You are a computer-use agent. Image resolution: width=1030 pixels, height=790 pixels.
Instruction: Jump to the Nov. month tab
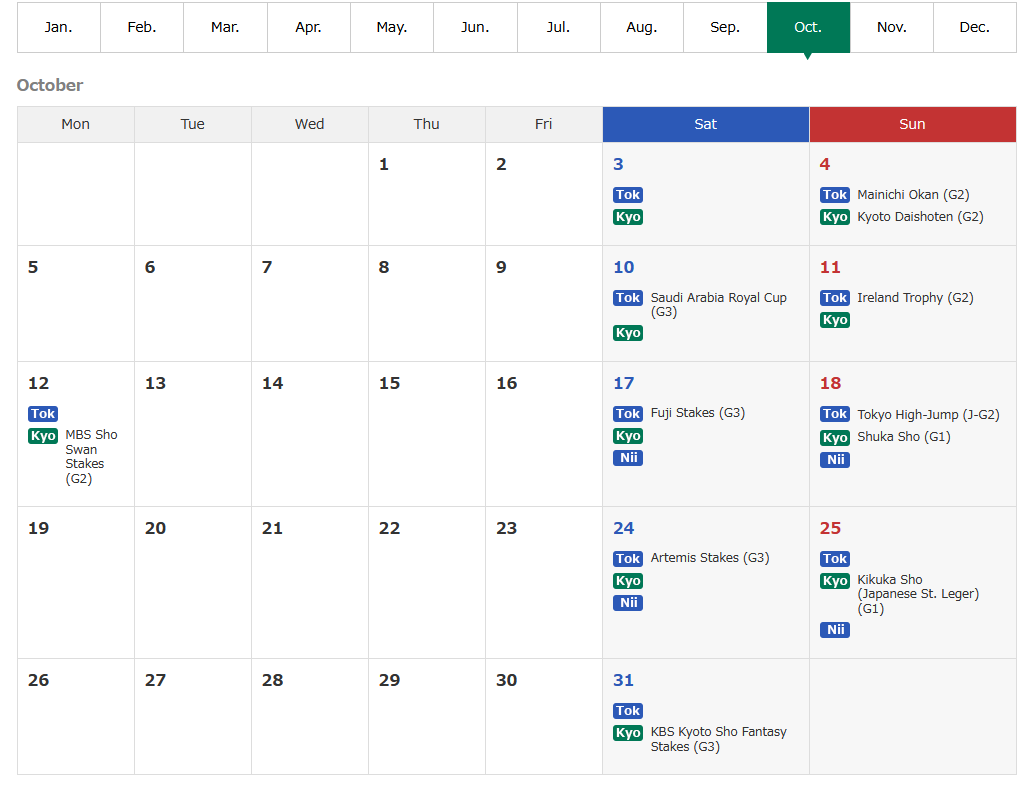coord(891,27)
